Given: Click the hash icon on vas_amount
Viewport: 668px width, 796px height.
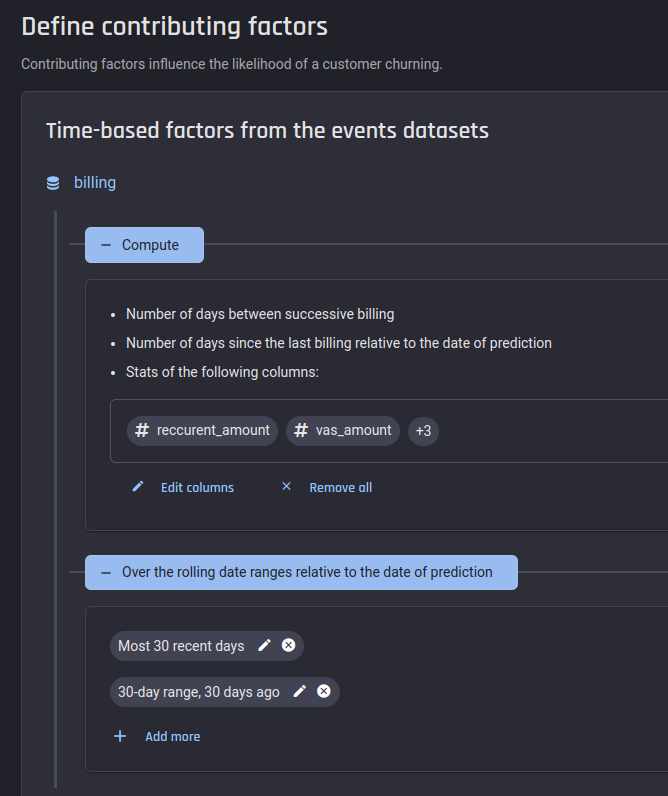Looking at the screenshot, I should coord(301,430).
